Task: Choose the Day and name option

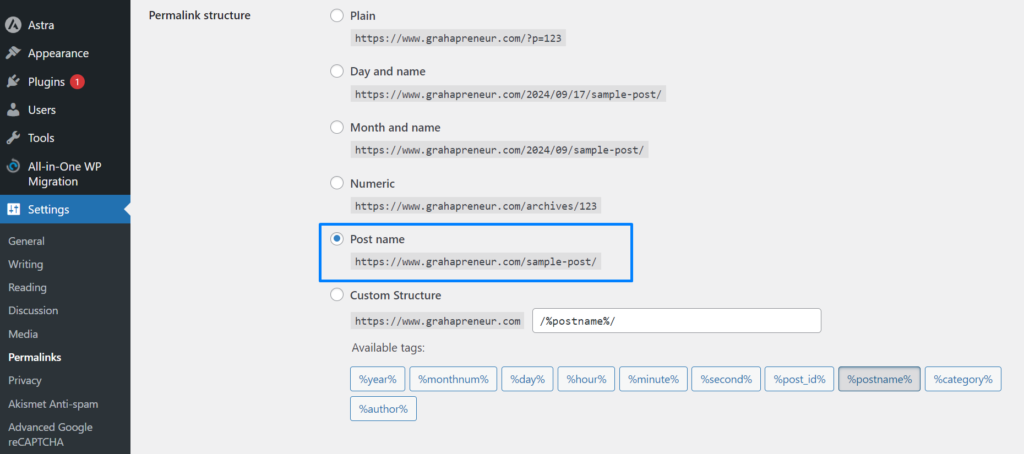Action: click(x=337, y=71)
